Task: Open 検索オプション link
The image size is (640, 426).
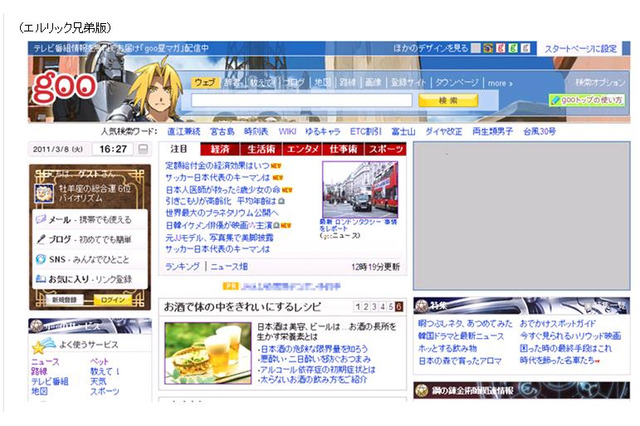Action: click(600, 82)
